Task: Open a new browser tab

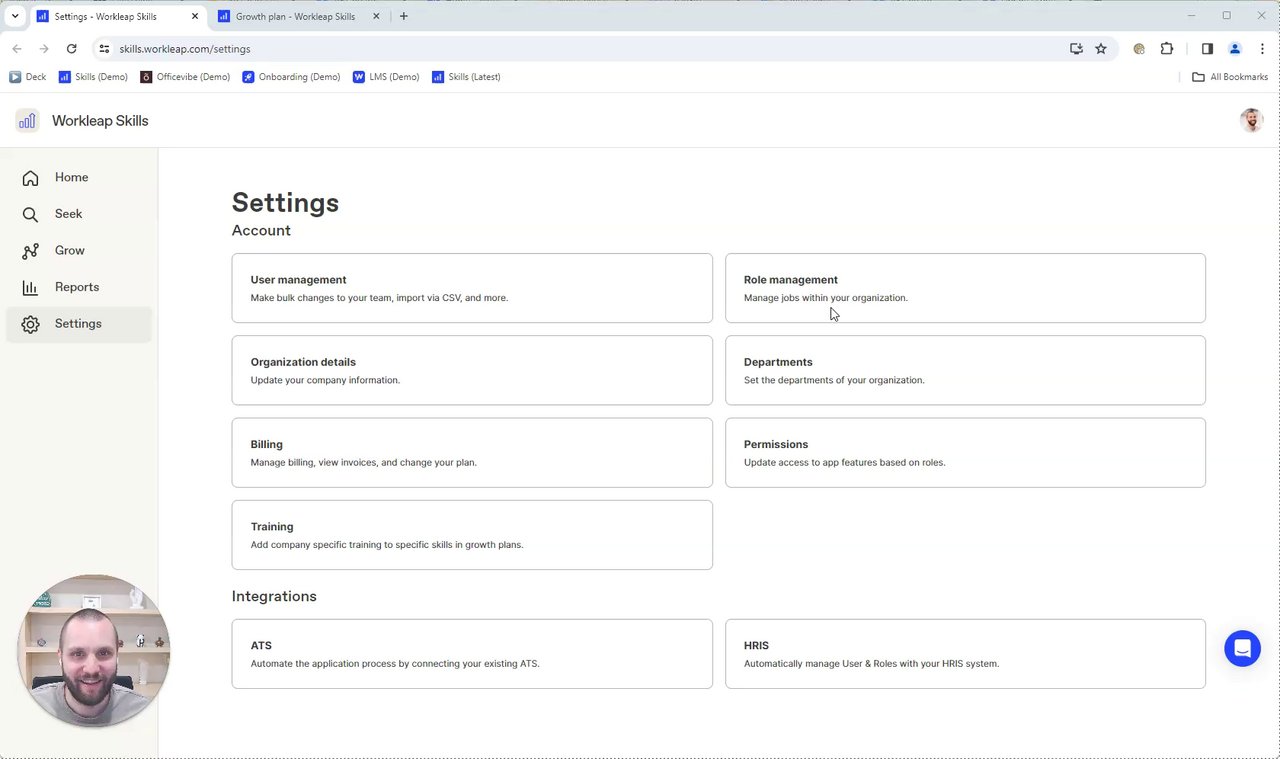Action: click(404, 16)
